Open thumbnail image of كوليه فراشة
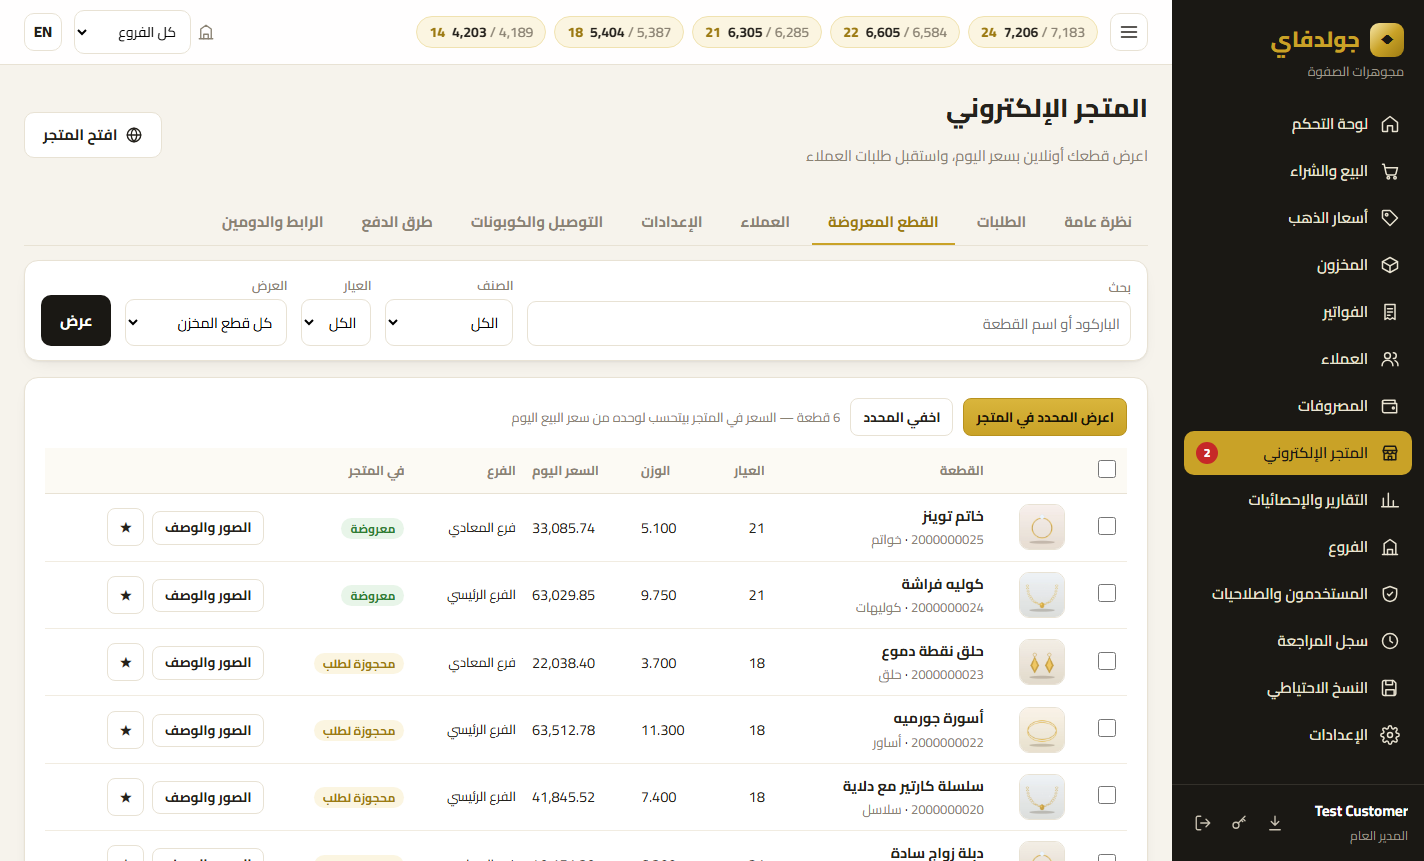Viewport: 1424px width, 861px height. pos(1042,595)
